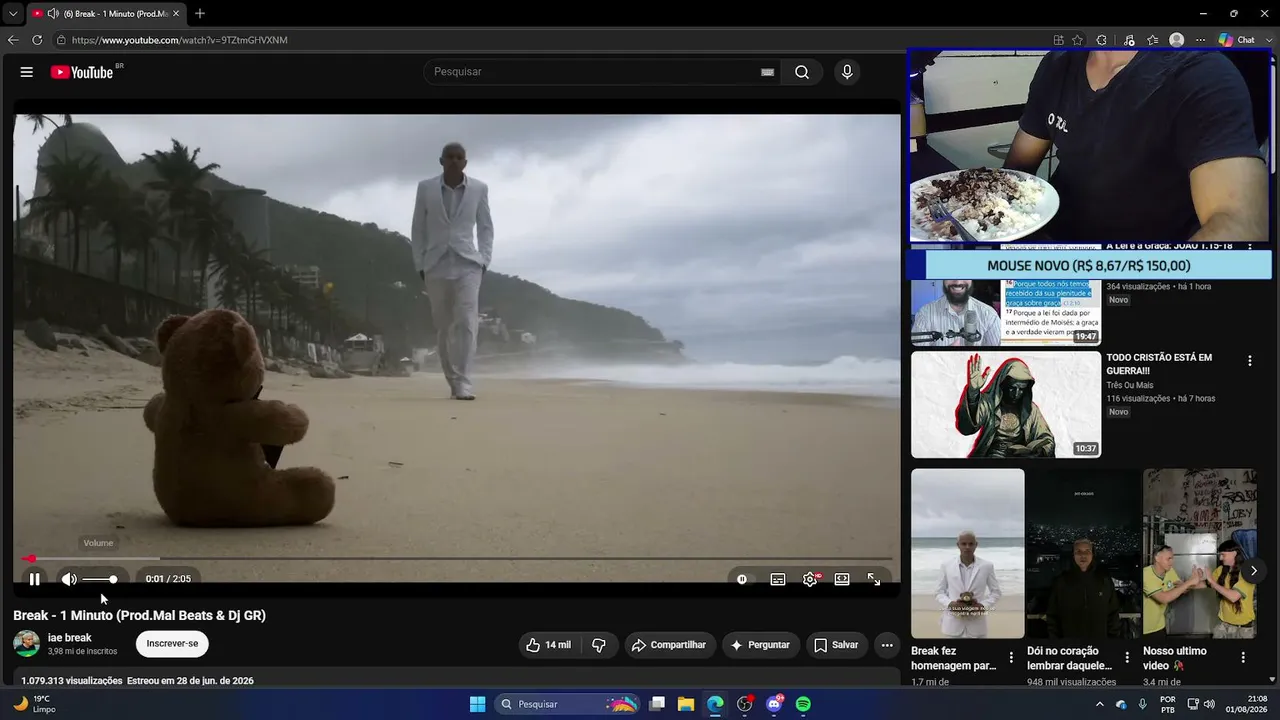Open File Explorer from the taskbar
The height and width of the screenshot is (720, 1280).
point(686,704)
